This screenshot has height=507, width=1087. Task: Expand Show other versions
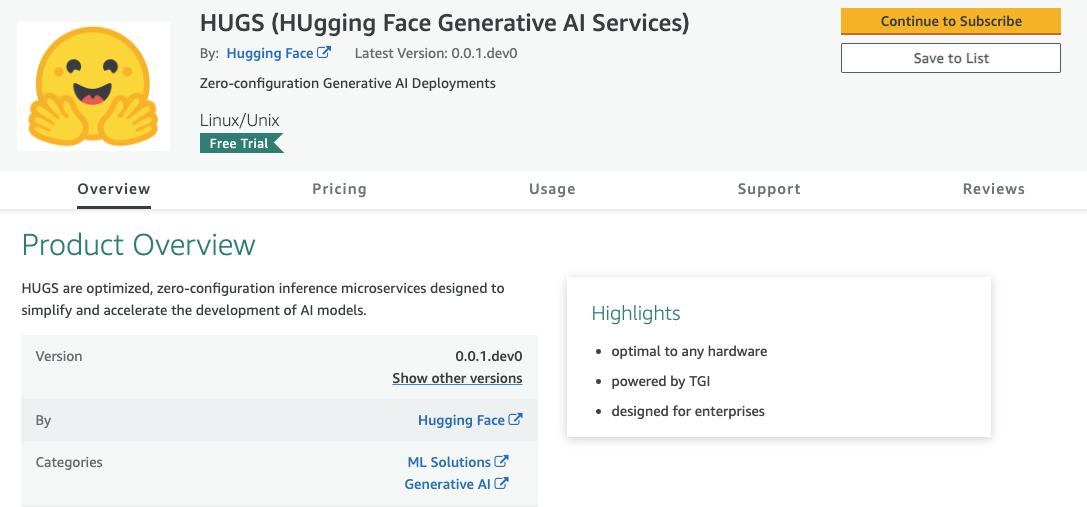[x=457, y=378]
